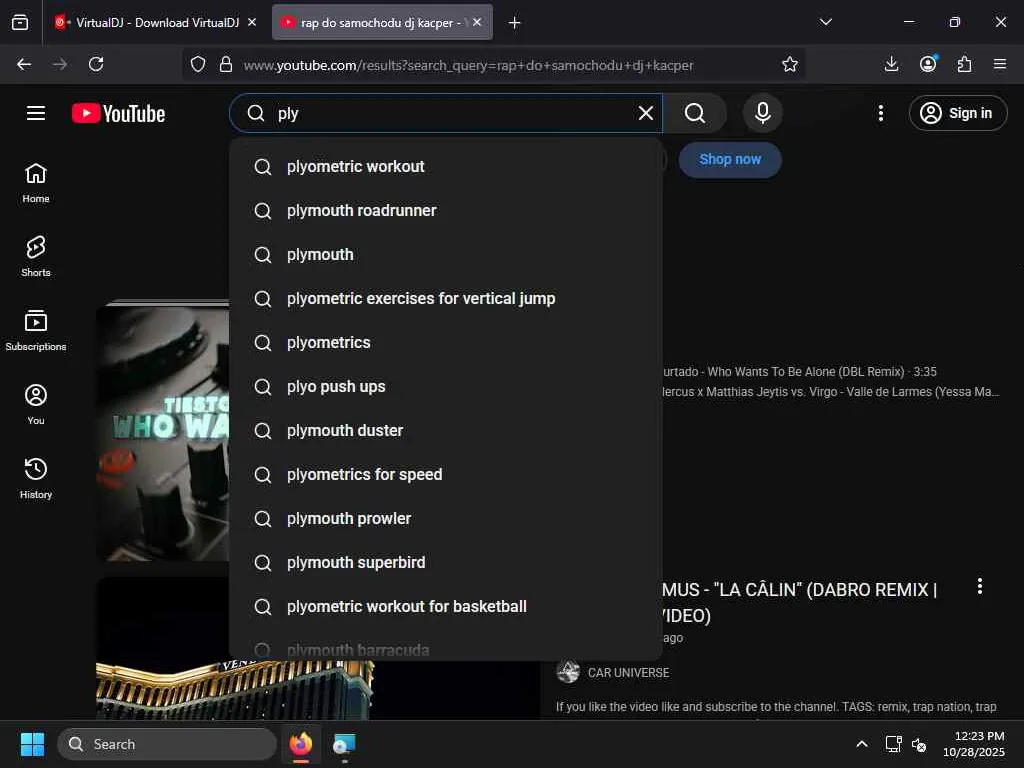The height and width of the screenshot is (768, 1024).
Task: Select the 'plyometrics' suggestion
Action: pyautogui.click(x=446, y=342)
